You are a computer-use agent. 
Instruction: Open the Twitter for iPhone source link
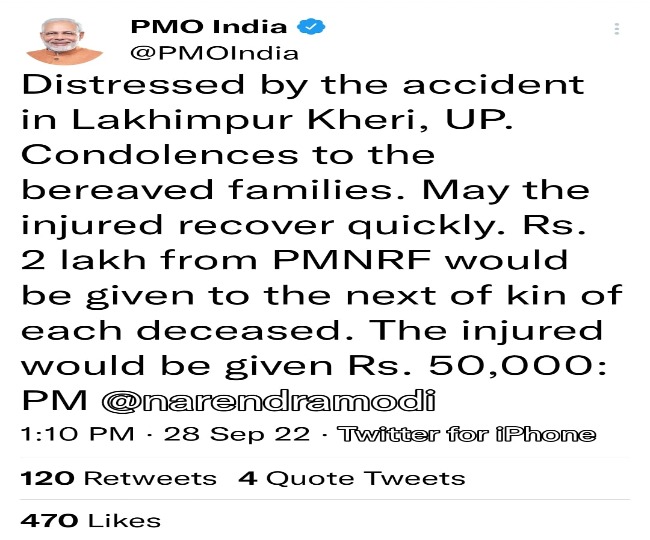point(467,434)
